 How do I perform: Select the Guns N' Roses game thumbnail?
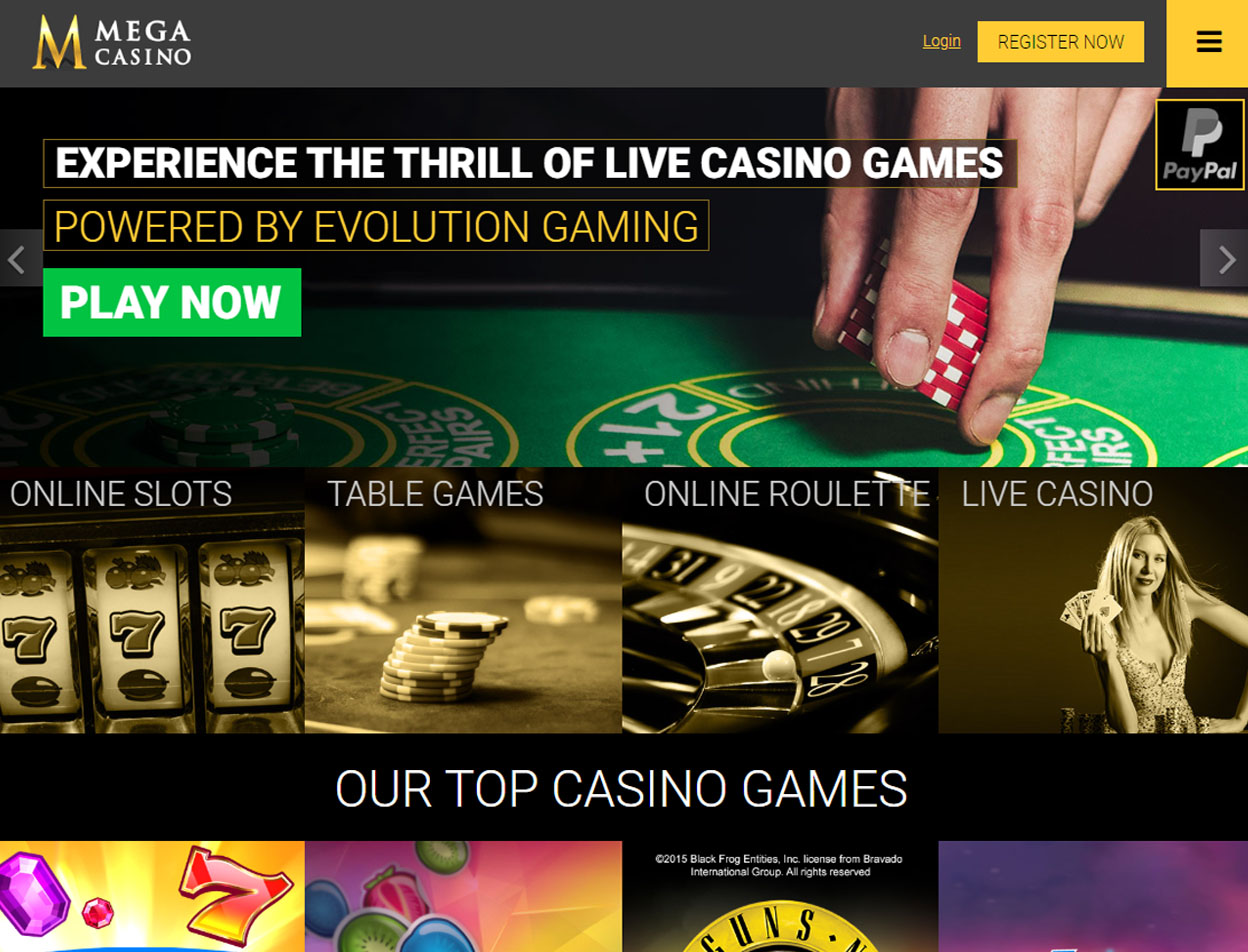coord(780,896)
